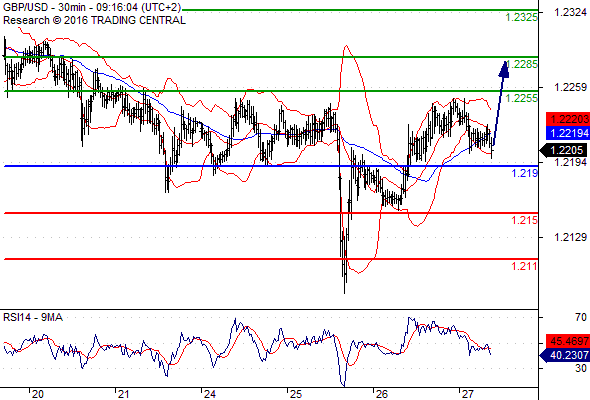Click the 1.2129 price axis value
This screenshot has width=590, height=400.
[x=570, y=237]
